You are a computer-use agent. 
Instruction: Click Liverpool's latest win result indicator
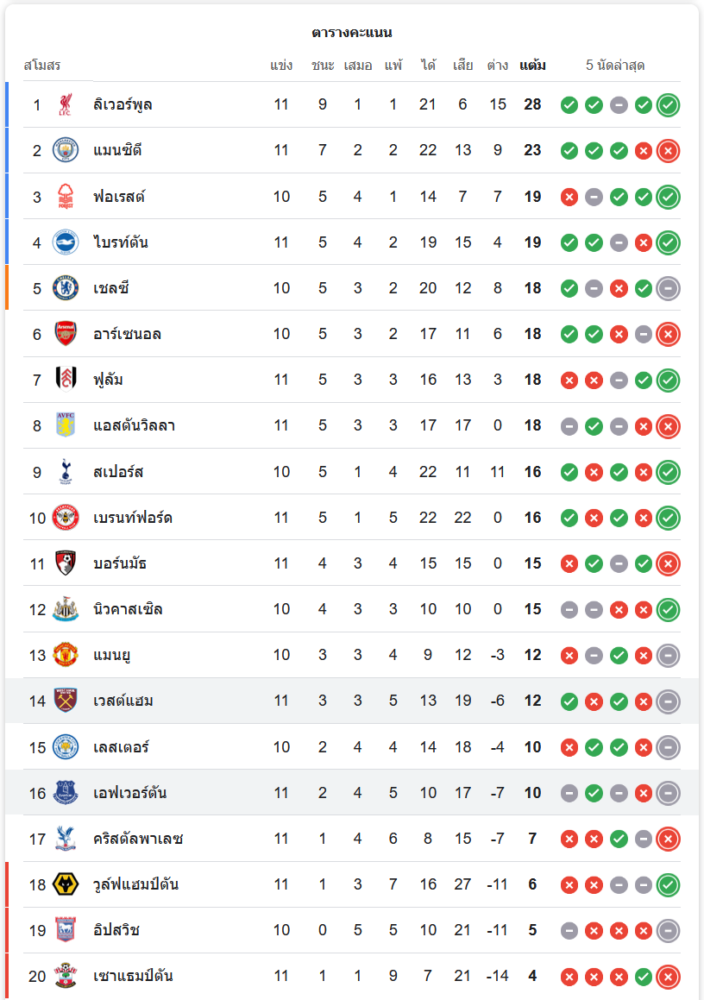668,105
